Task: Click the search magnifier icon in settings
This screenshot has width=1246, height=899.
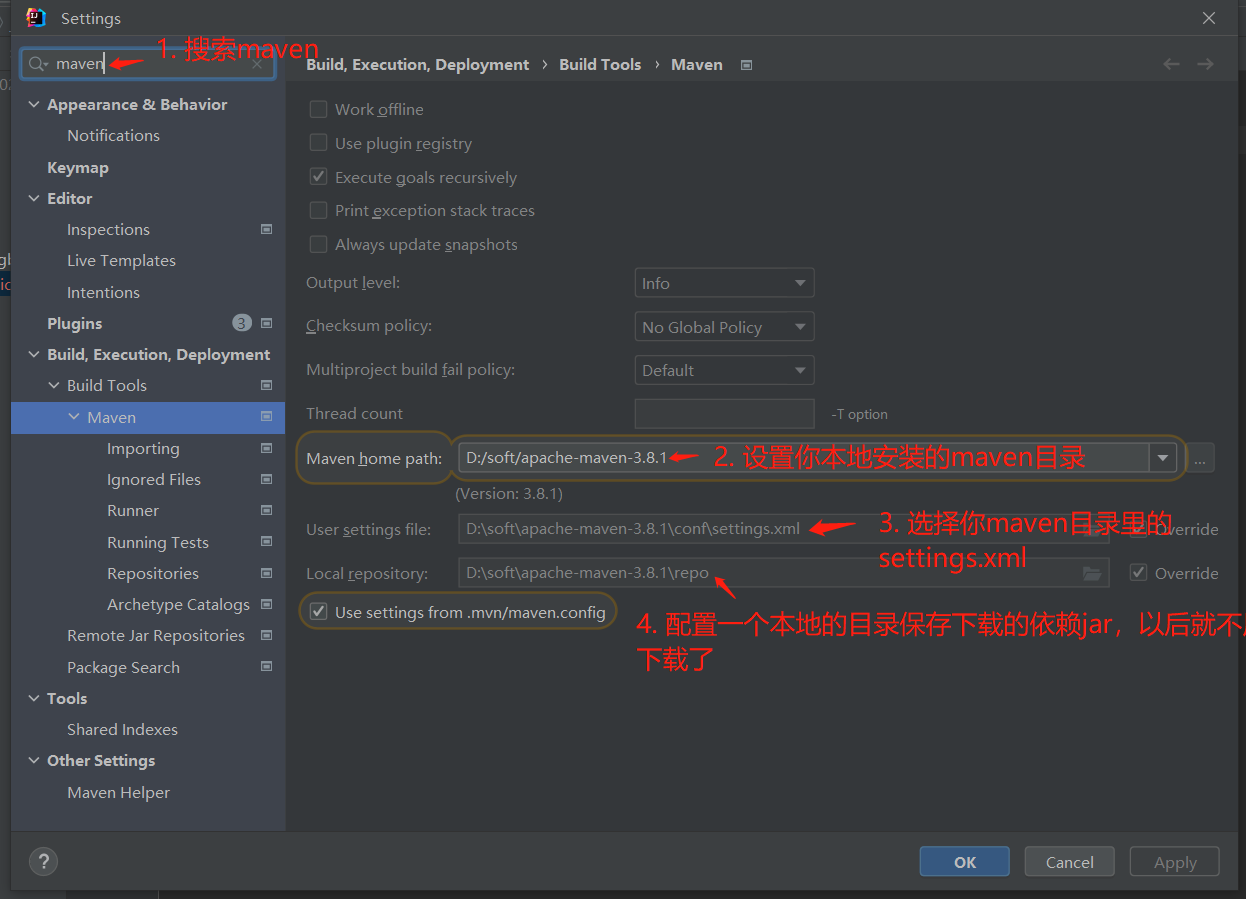Action: point(38,64)
